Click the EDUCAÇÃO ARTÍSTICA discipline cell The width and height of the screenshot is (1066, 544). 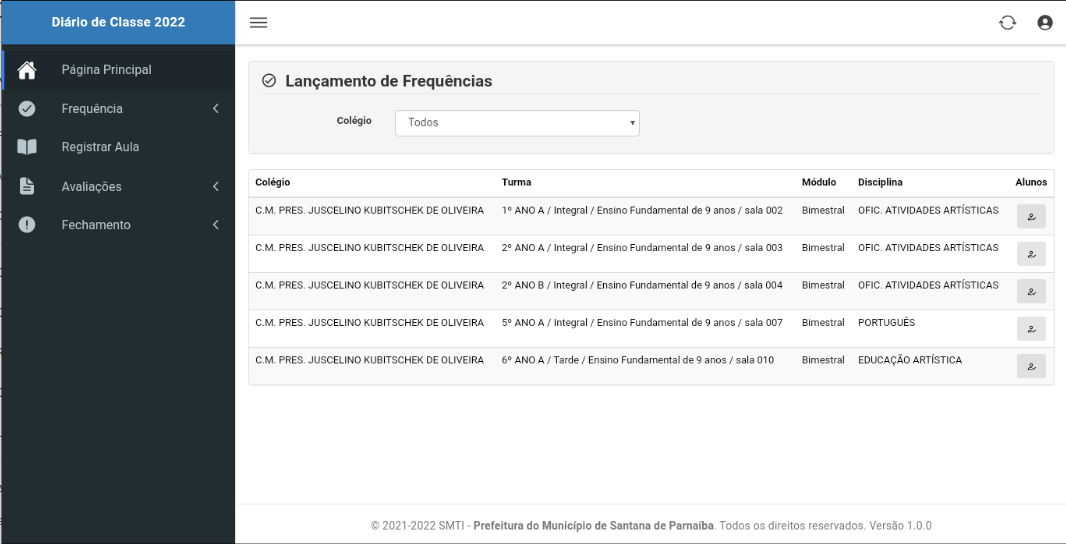[x=910, y=360]
